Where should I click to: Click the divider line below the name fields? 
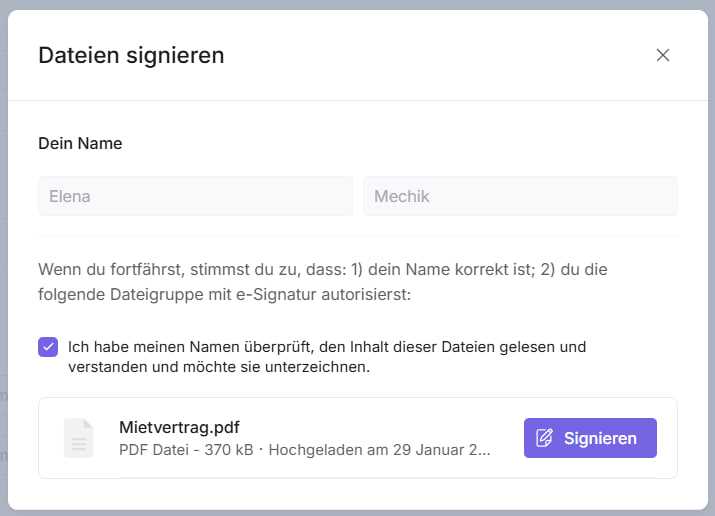click(357, 237)
